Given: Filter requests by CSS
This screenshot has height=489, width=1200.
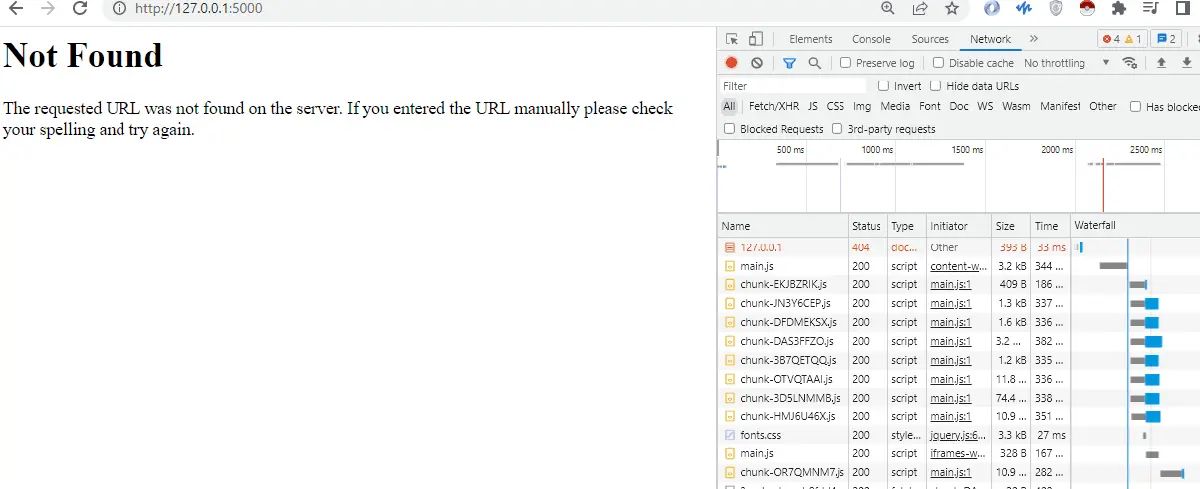Looking at the screenshot, I should point(835,106).
